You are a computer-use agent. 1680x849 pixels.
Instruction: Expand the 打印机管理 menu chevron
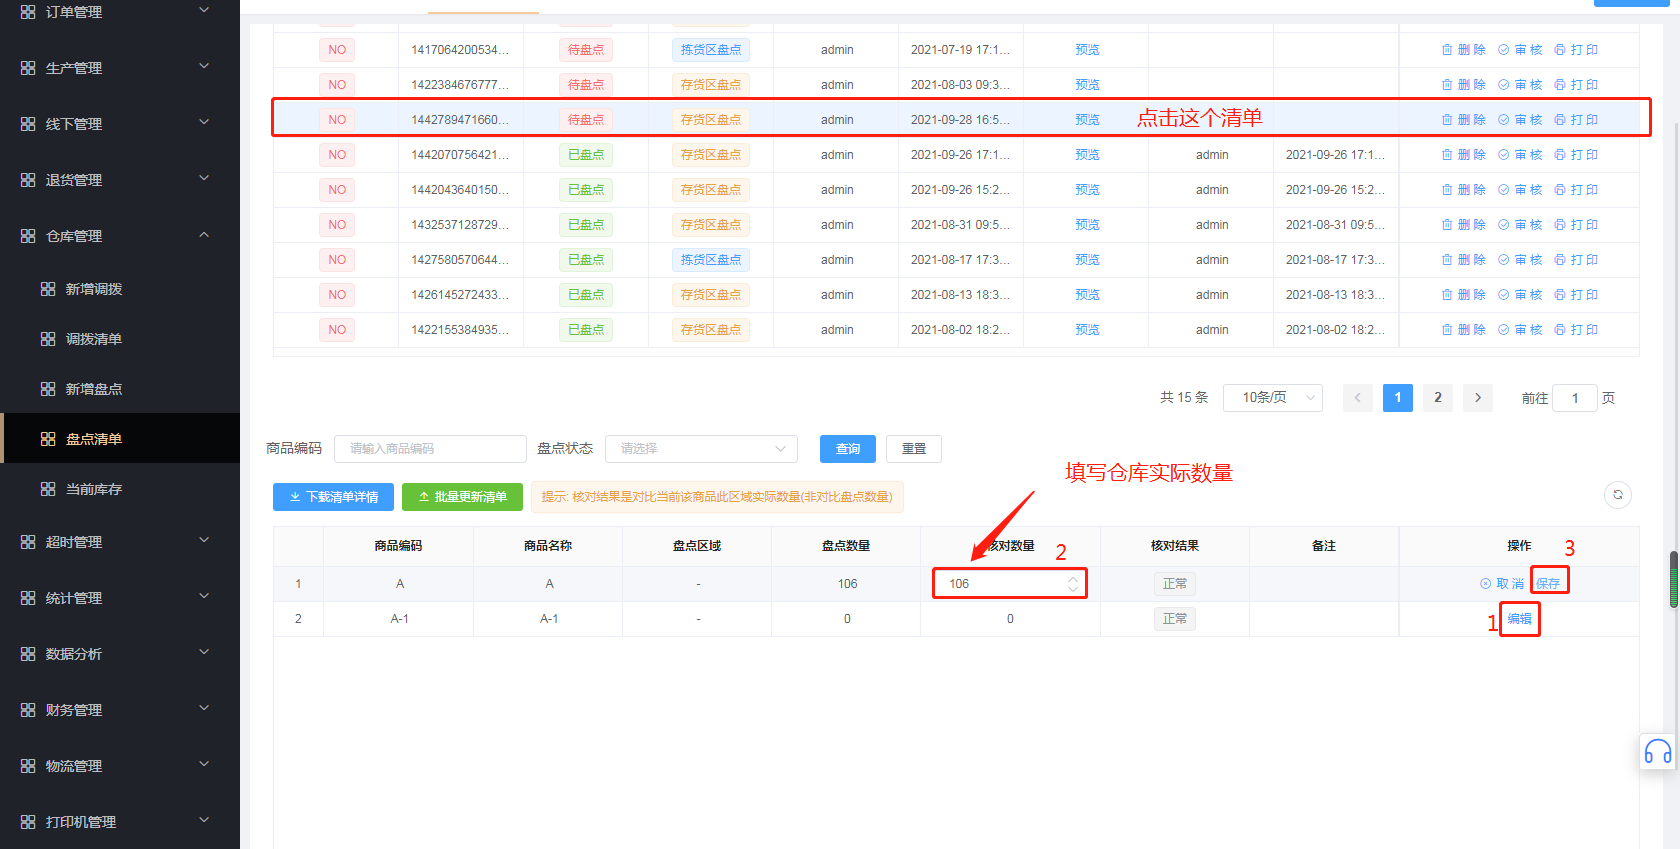point(204,820)
